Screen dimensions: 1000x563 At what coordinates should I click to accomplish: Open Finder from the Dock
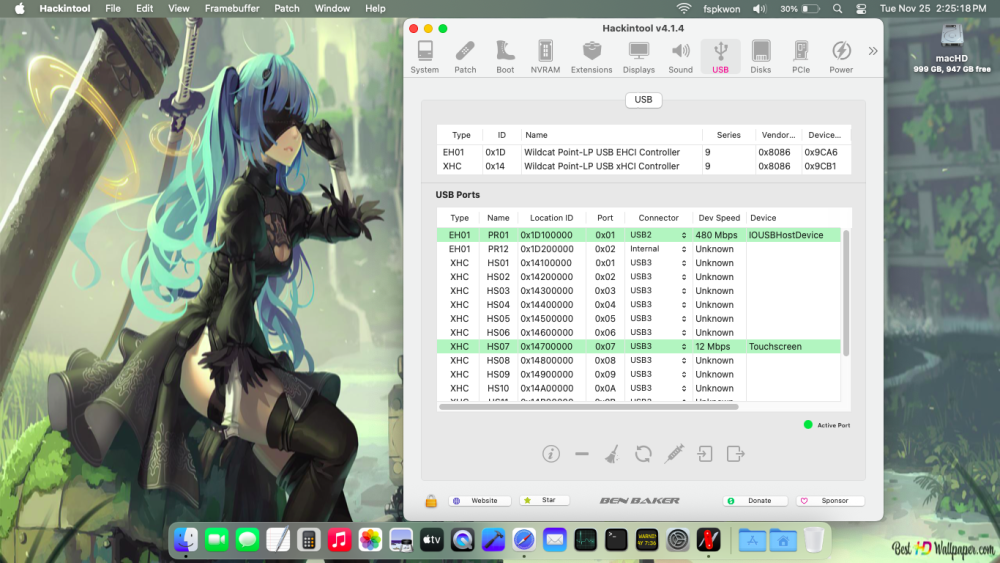click(186, 540)
